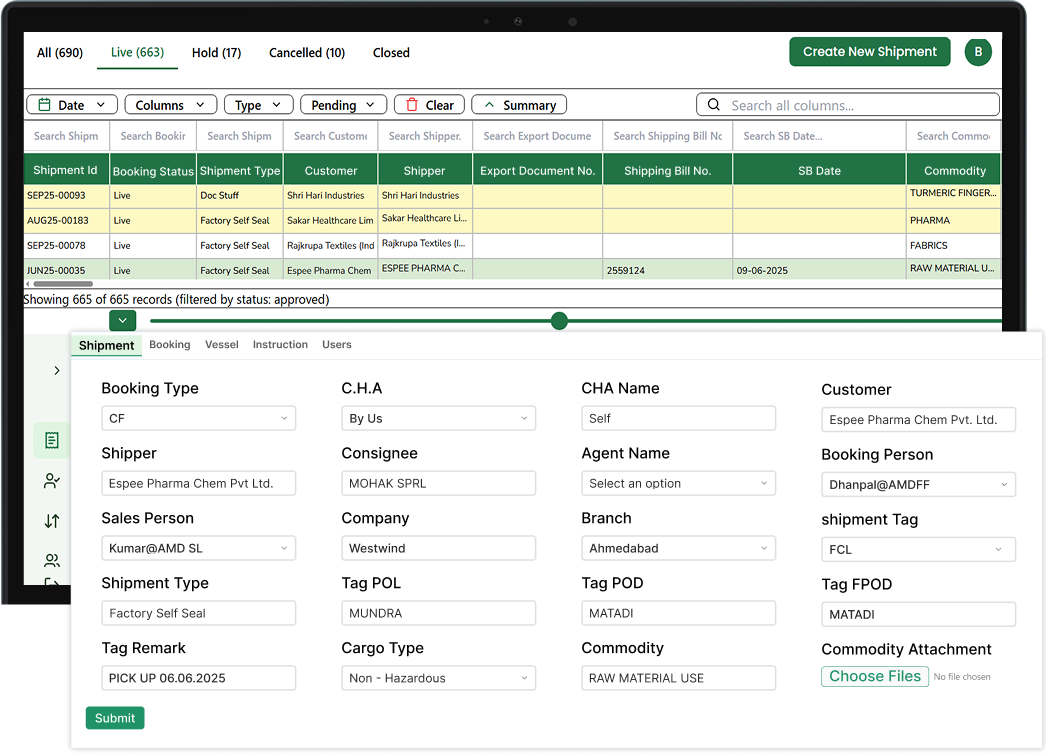Screen dimensions: 1046x755
Task: Open the user verification icon in the sidebar
Action: 52,480
